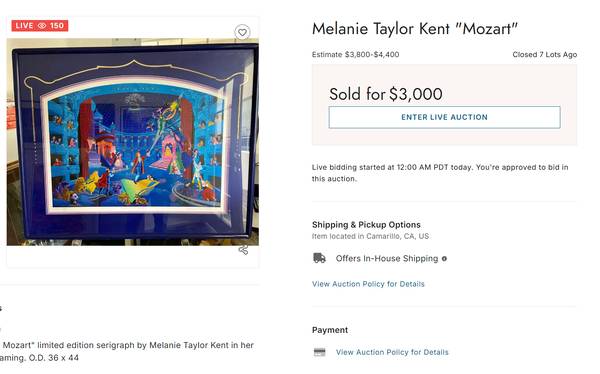Viewport: 600px width, 374px height.
Task: Click the Payment section heading
Action: point(330,330)
